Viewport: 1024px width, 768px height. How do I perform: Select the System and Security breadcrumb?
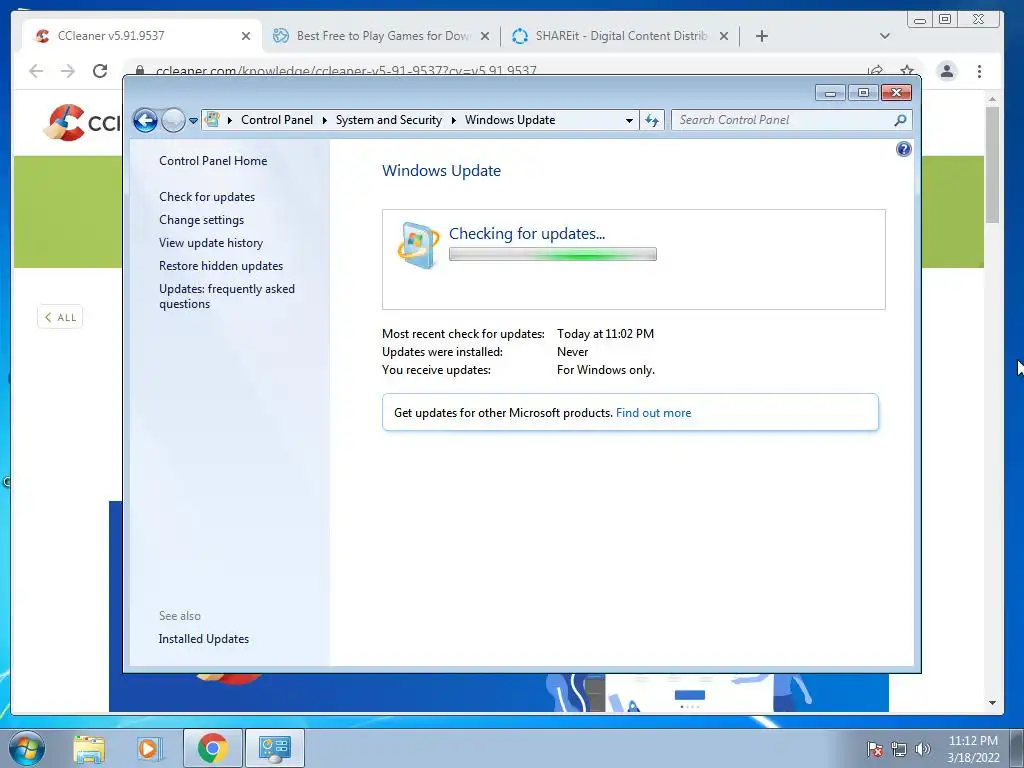pos(389,120)
